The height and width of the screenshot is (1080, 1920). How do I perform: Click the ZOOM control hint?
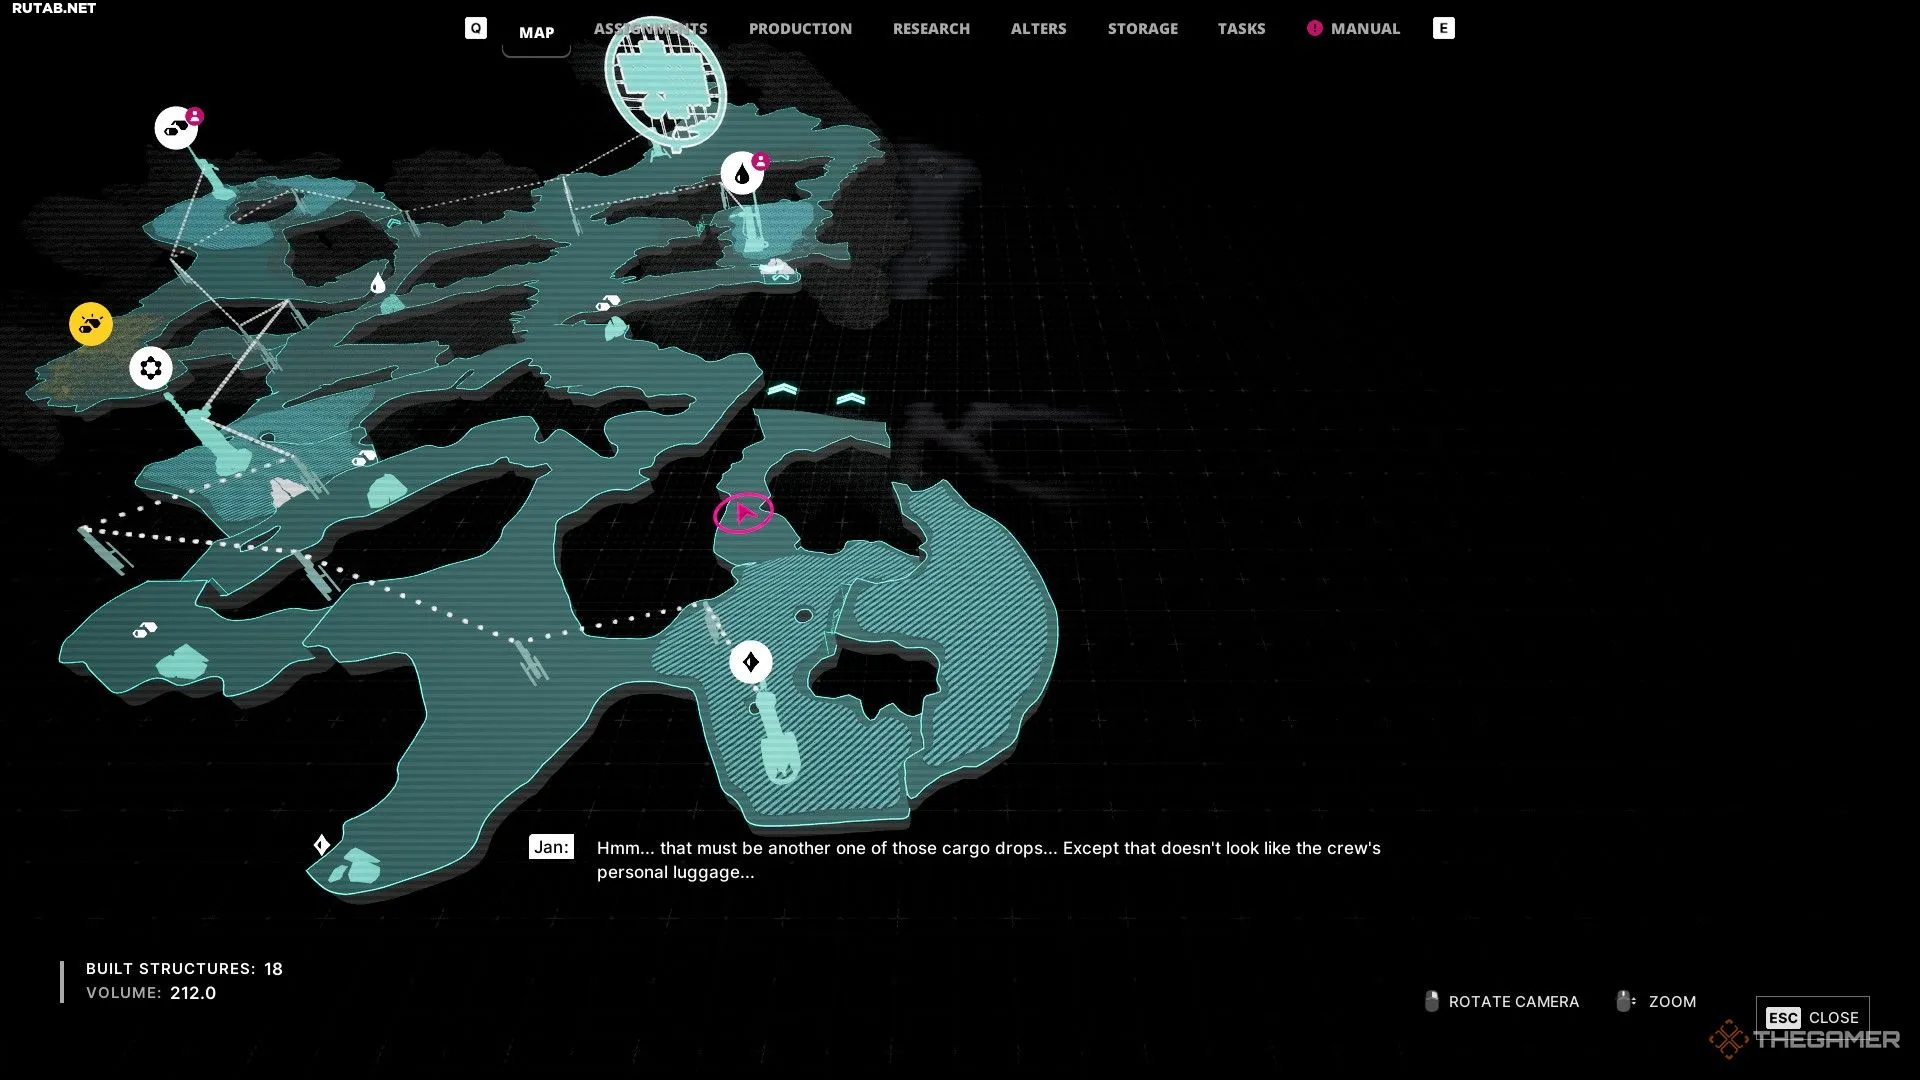tap(1672, 1001)
